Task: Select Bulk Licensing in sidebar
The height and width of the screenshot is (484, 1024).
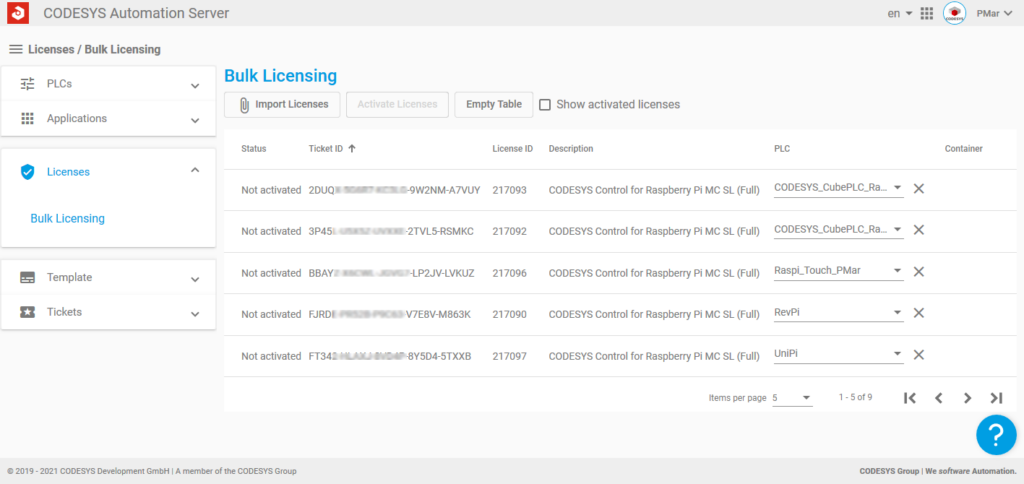Action: coord(67,218)
